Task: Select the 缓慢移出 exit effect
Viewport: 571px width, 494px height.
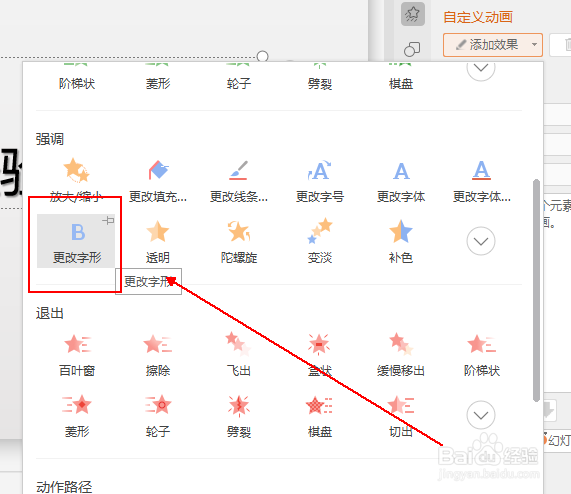Action: pyautogui.click(x=401, y=355)
